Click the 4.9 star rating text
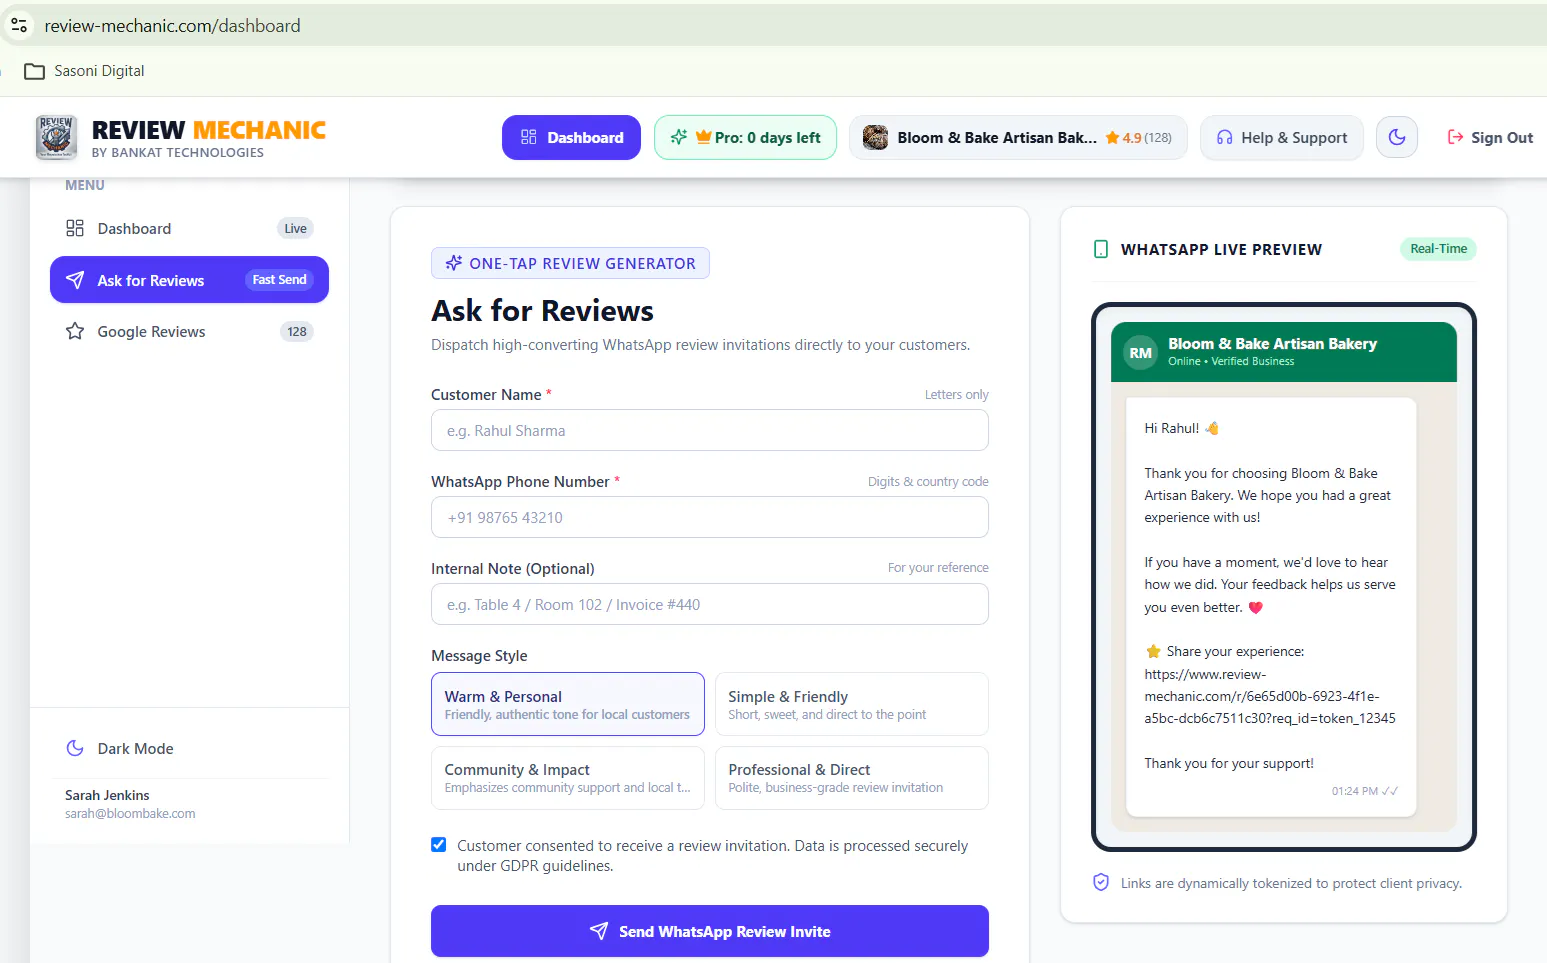The height and width of the screenshot is (963, 1547). pyautogui.click(x=1131, y=138)
